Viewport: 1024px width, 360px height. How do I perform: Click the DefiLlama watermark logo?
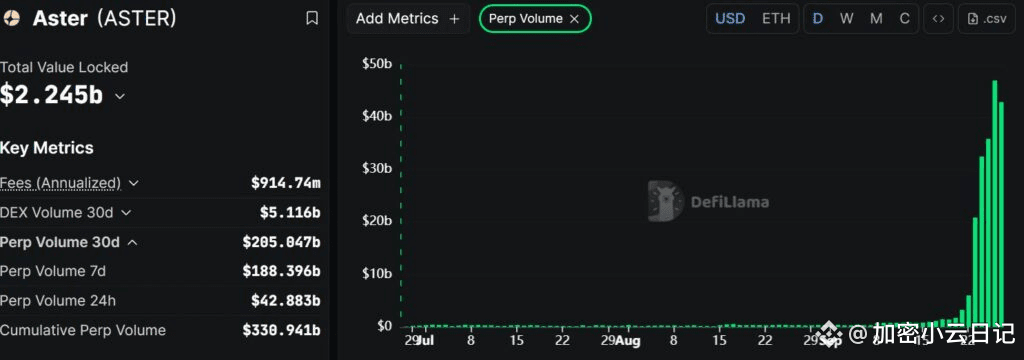tap(665, 201)
